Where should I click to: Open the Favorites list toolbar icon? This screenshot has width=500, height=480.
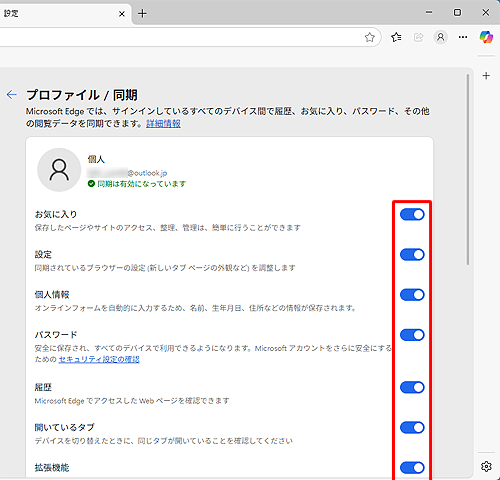click(396, 37)
